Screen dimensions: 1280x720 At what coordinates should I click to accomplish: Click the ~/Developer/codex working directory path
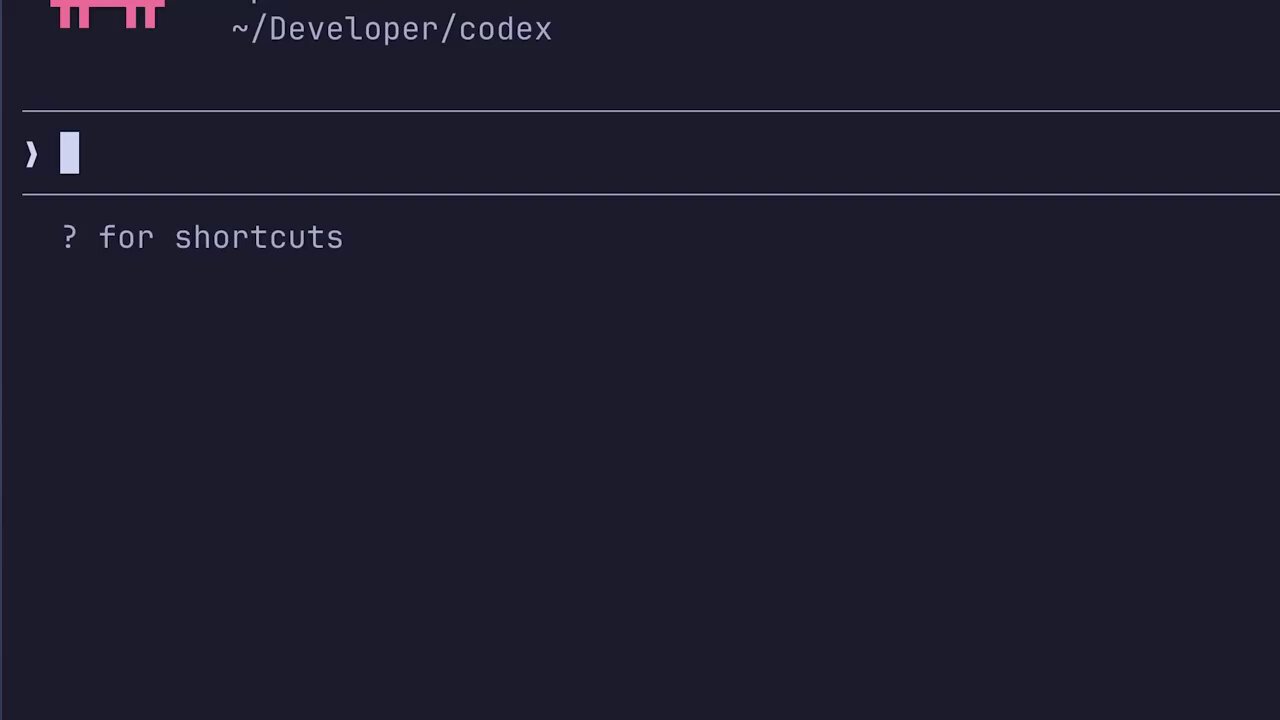391,30
